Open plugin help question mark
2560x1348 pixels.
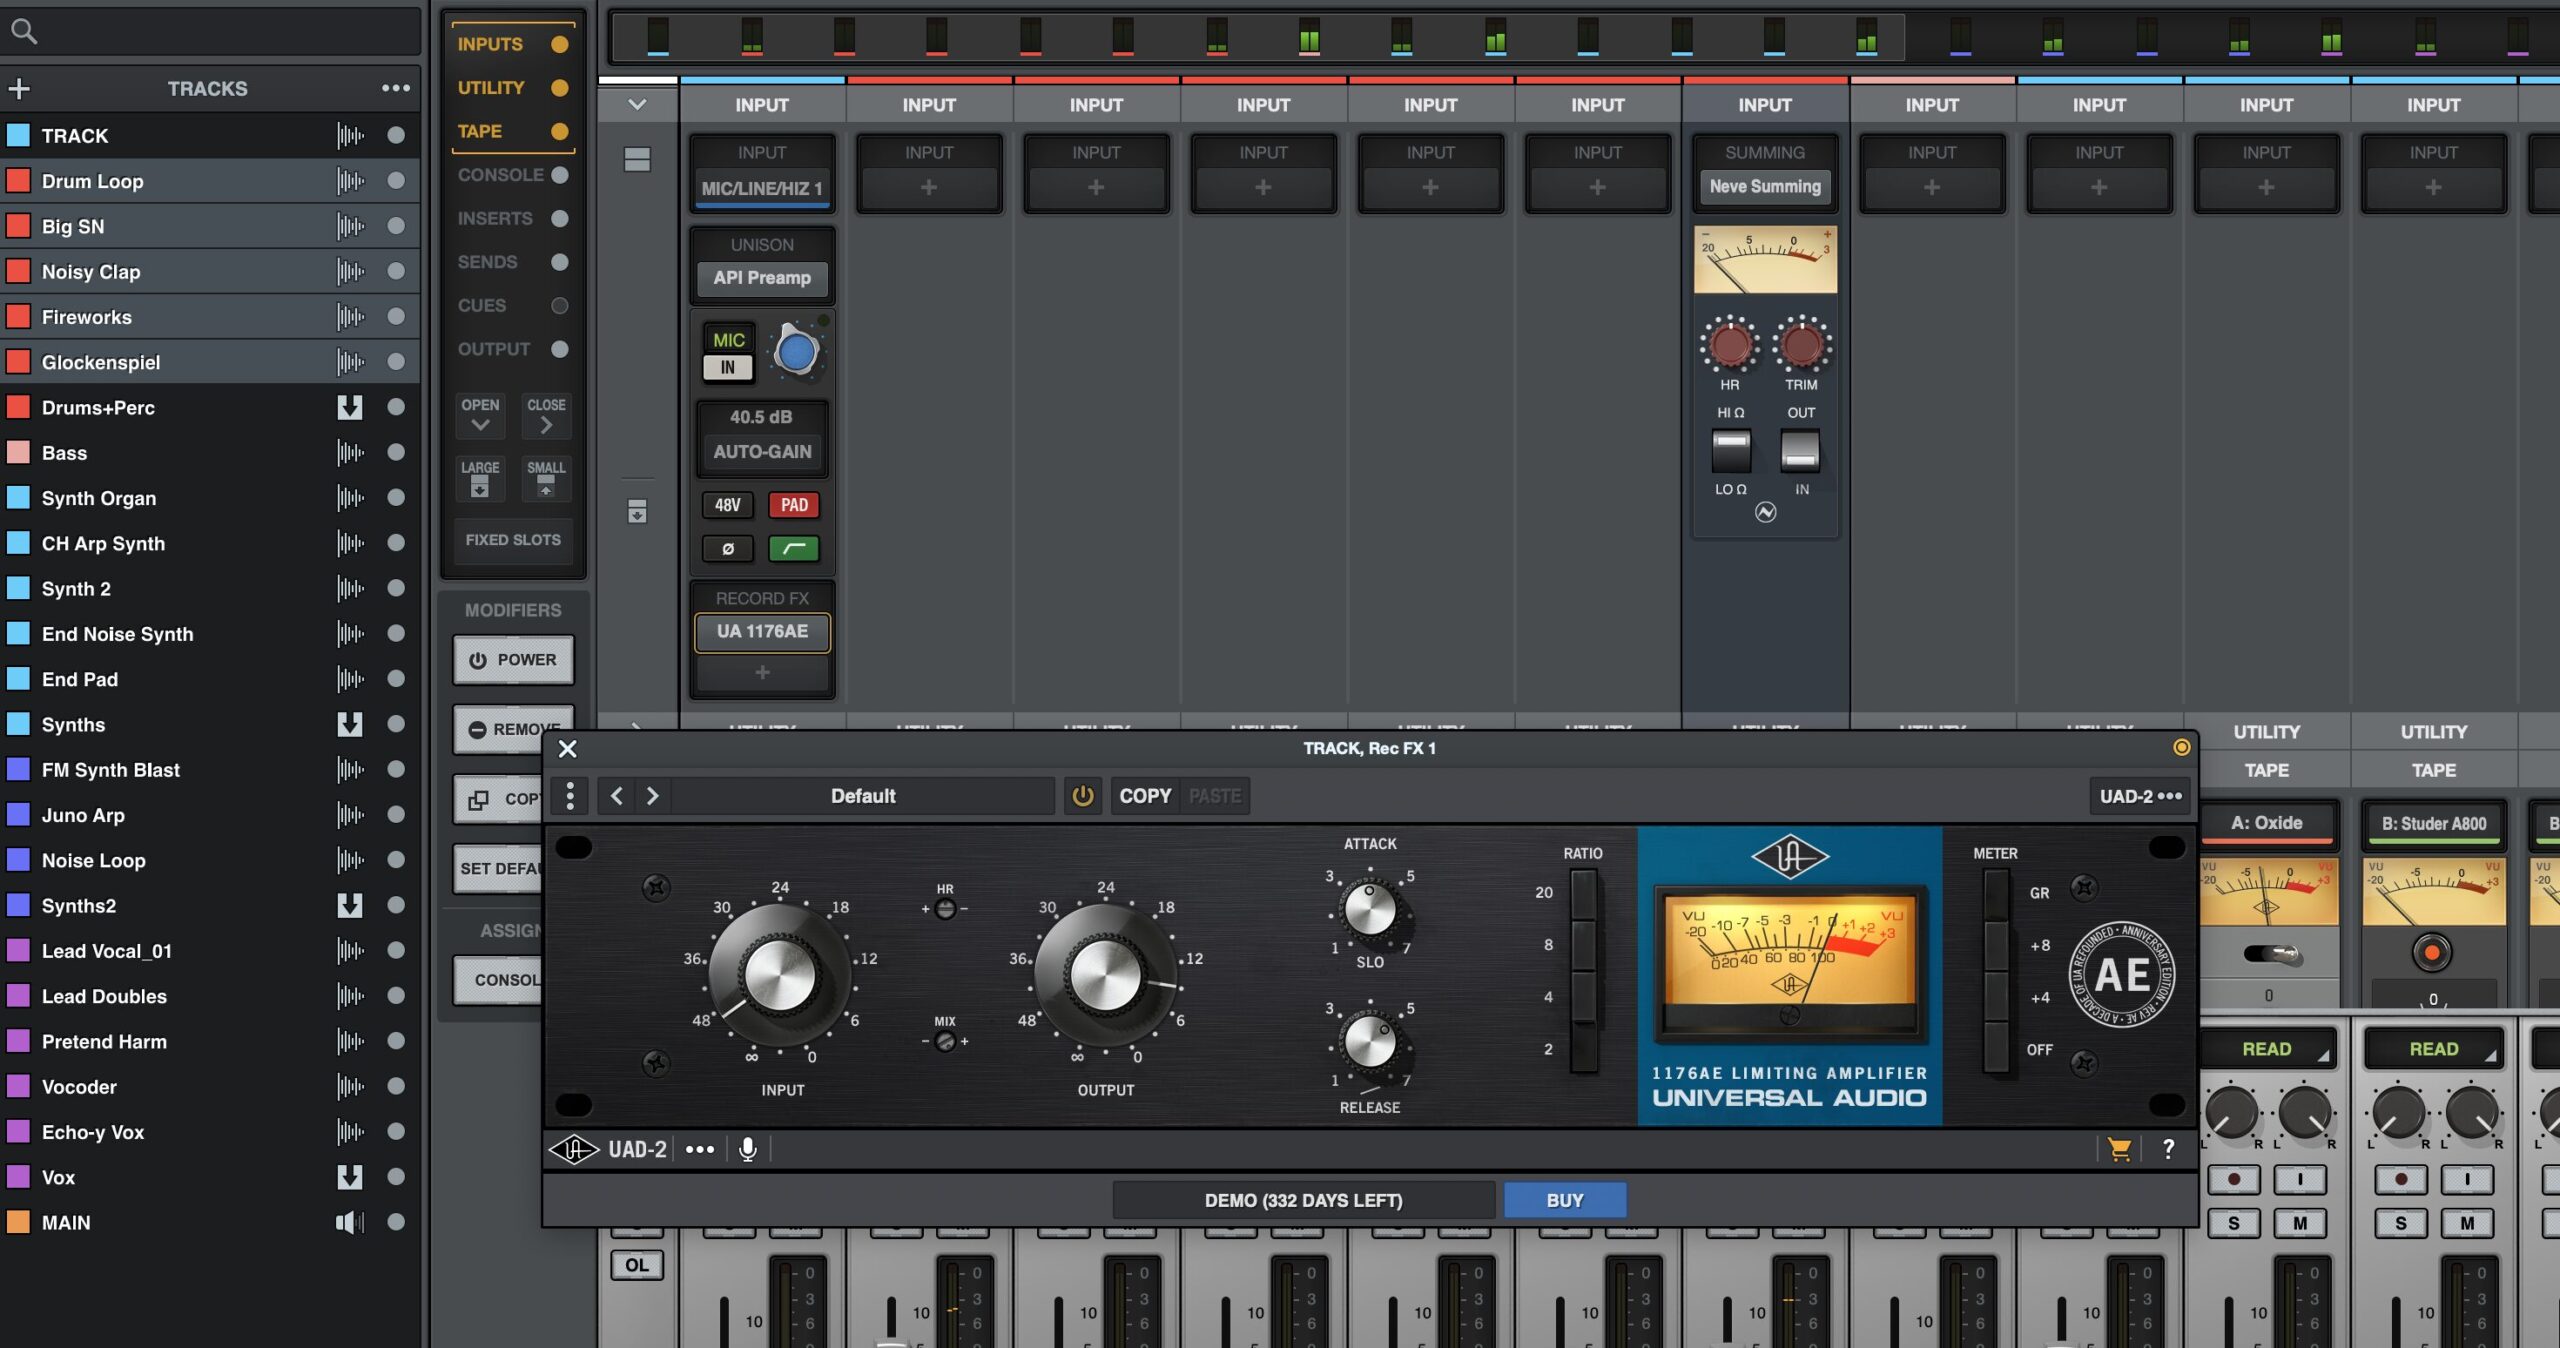coord(2168,1150)
